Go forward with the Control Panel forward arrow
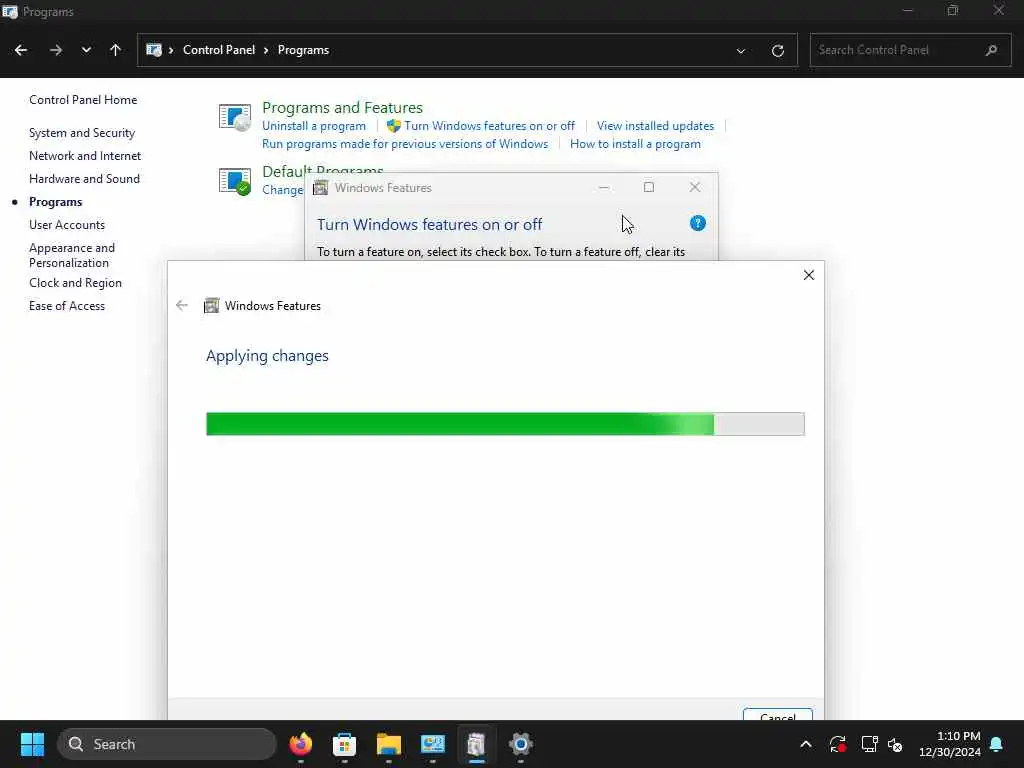This screenshot has height=768, width=1024. coord(56,50)
